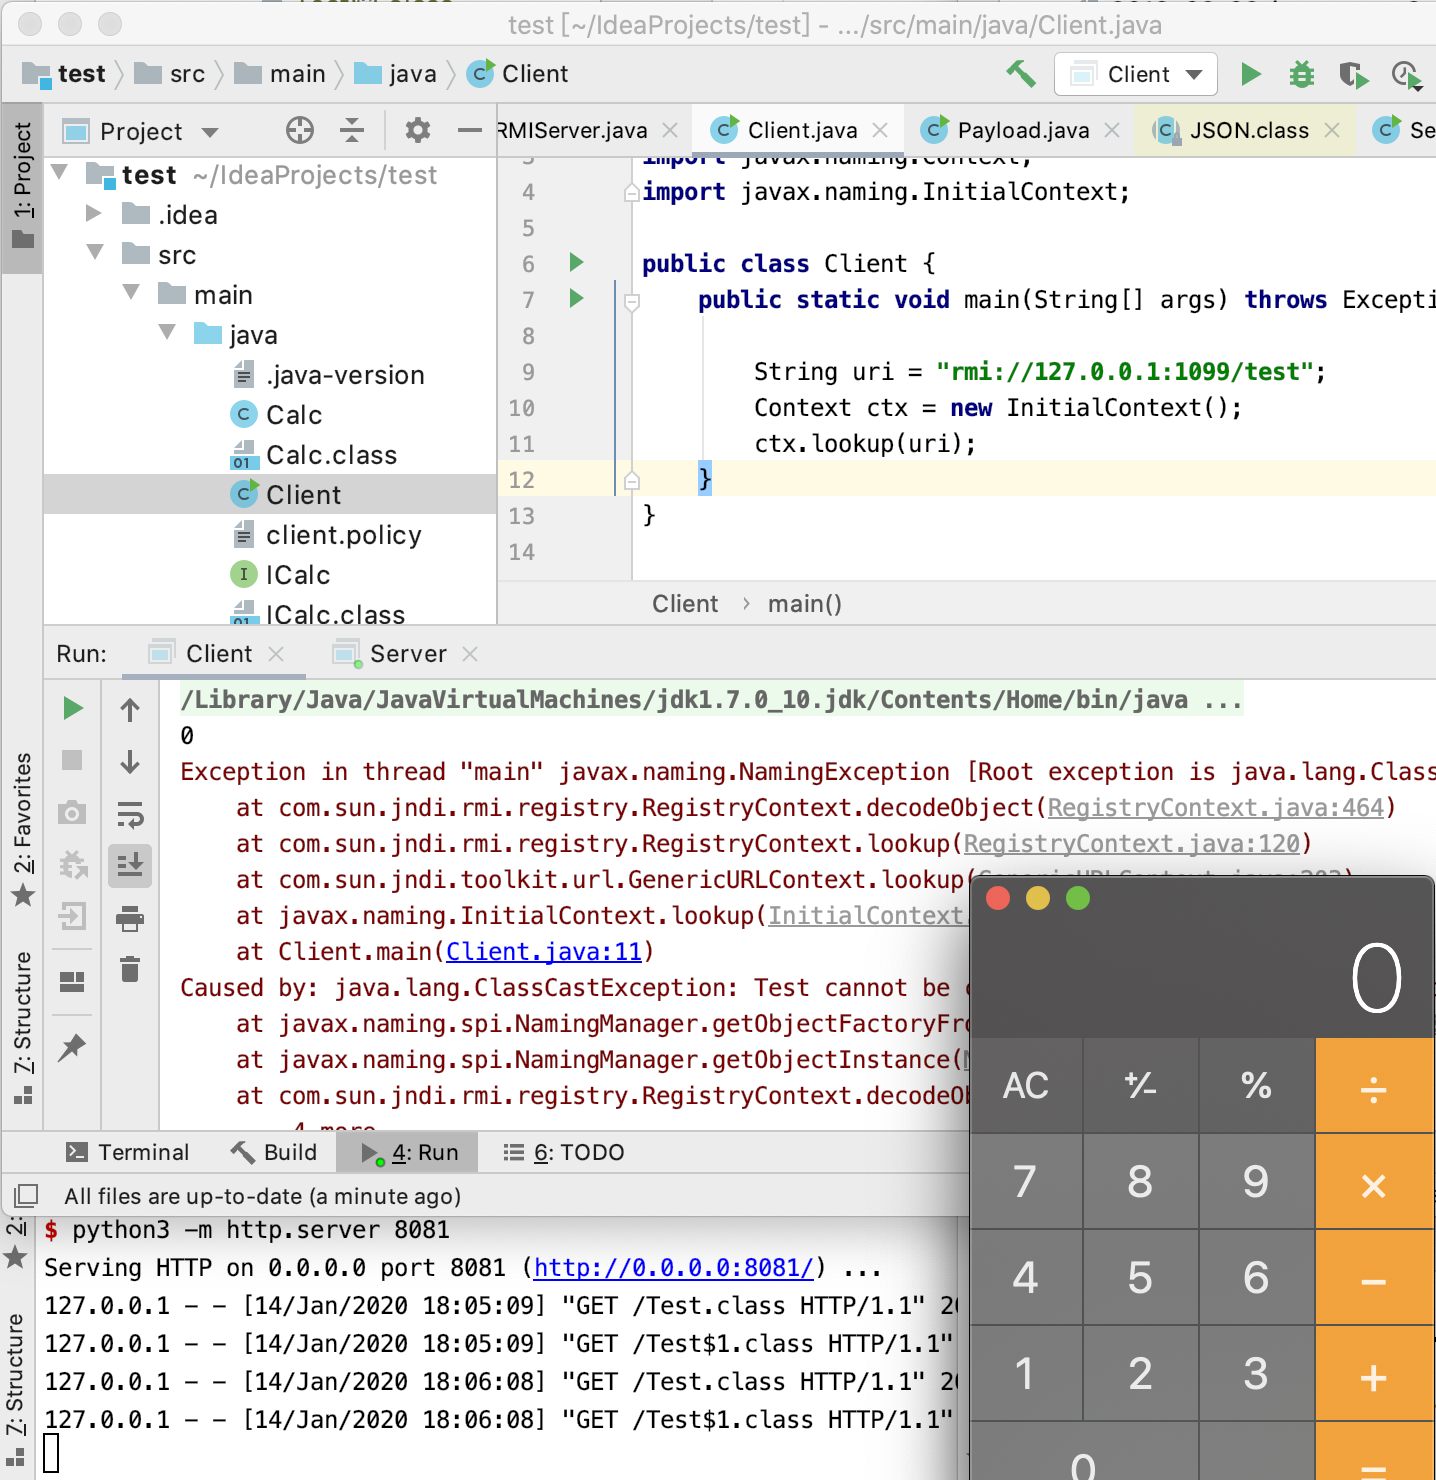Collapse the java folder
The height and width of the screenshot is (1480, 1436).
(x=168, y=333)
